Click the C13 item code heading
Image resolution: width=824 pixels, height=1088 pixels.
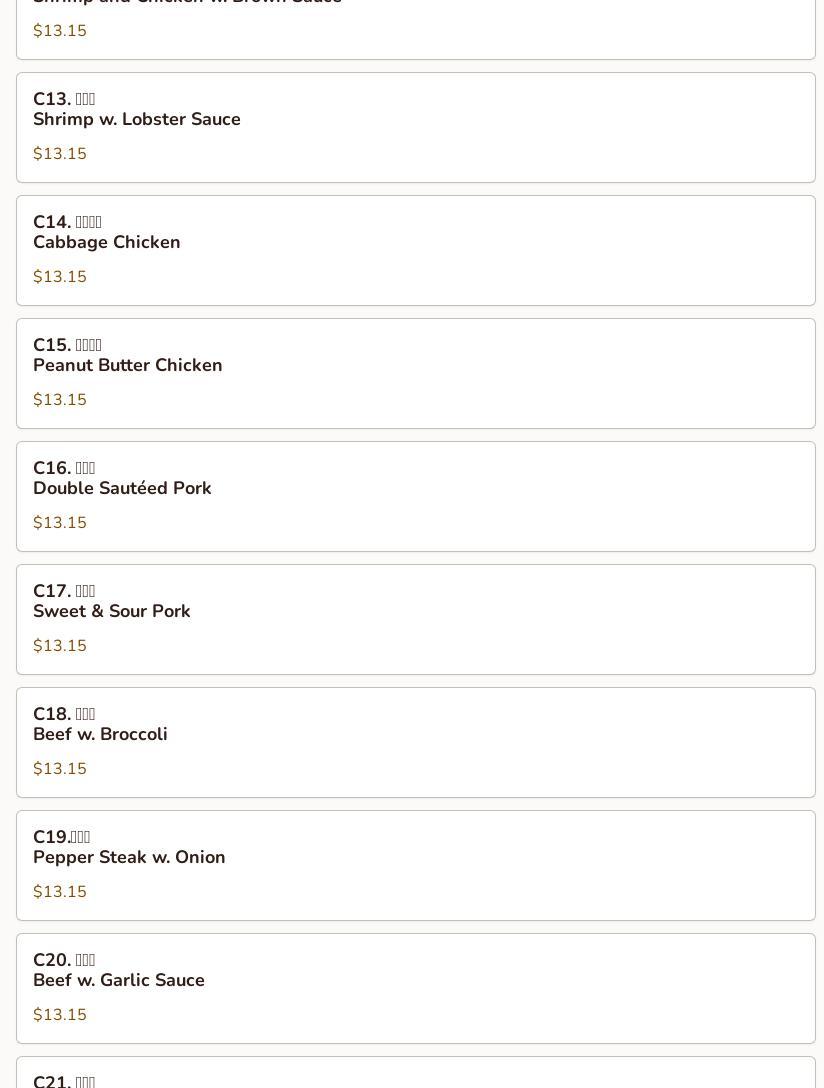click(x=64, y=99)
